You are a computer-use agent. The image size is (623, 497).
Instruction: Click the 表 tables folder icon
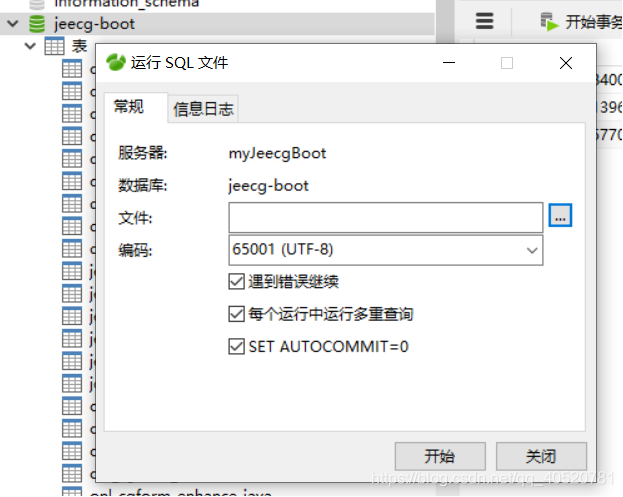click(54, 46)
